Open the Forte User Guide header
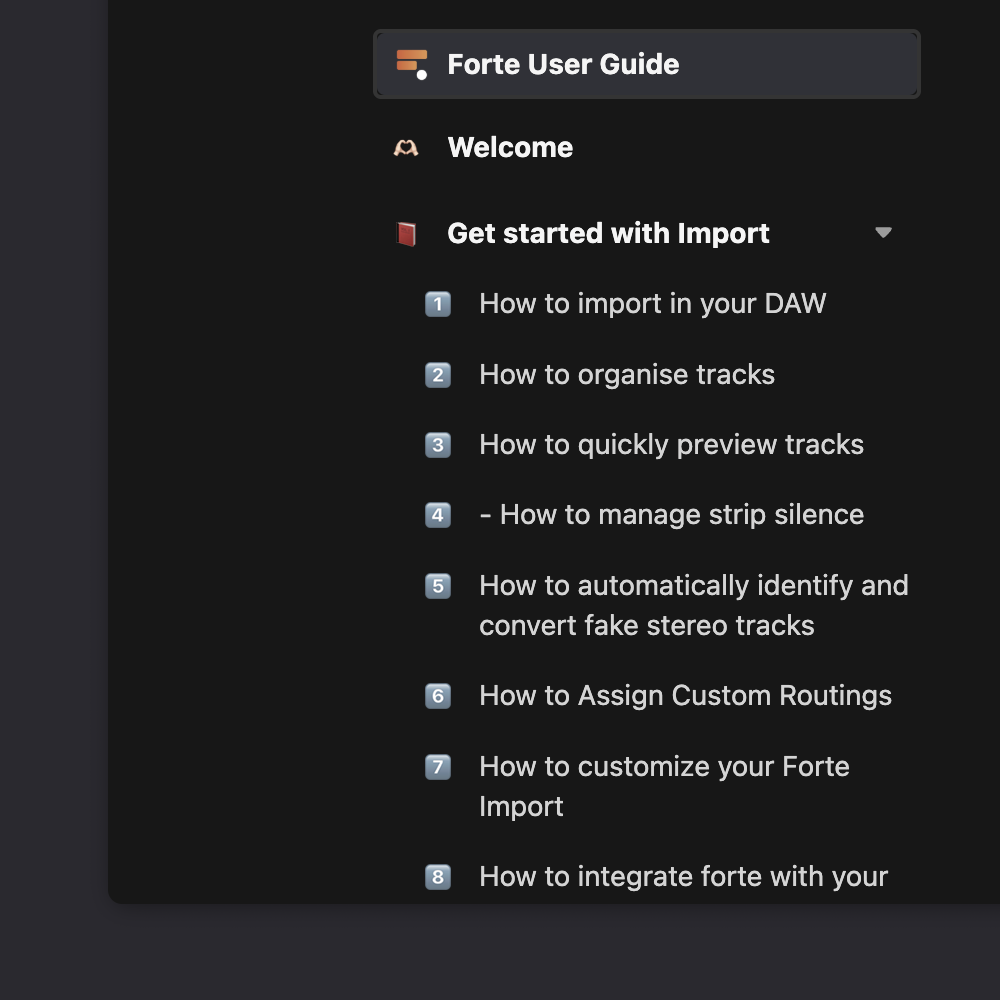This screenshot has height=1000, width=1000. tap(646, 64)
